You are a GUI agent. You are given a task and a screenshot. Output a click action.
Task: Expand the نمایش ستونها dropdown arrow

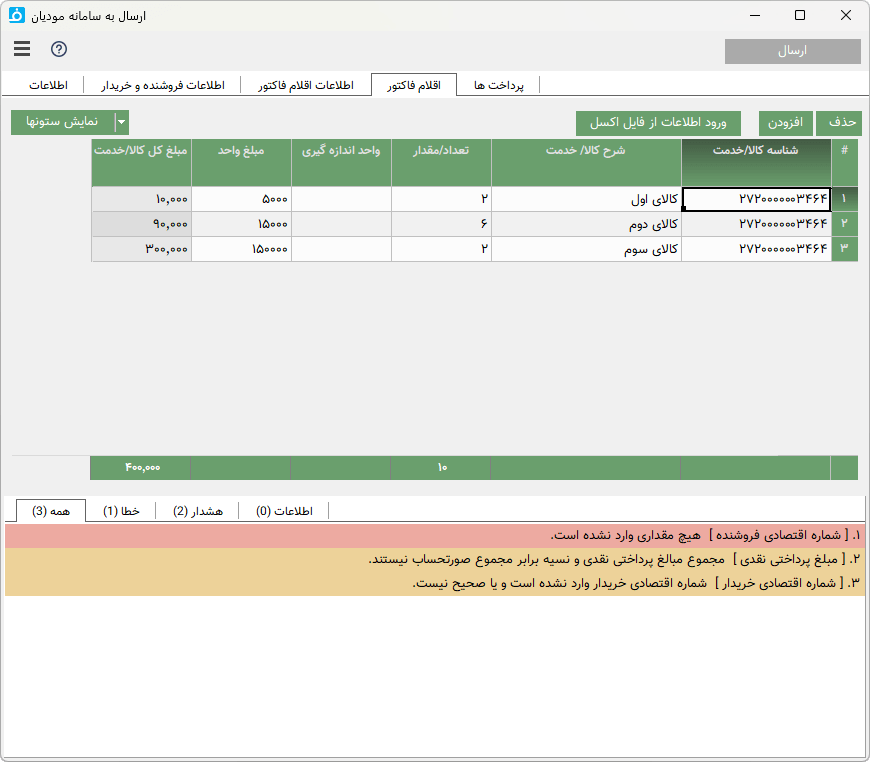pos(121,122)
